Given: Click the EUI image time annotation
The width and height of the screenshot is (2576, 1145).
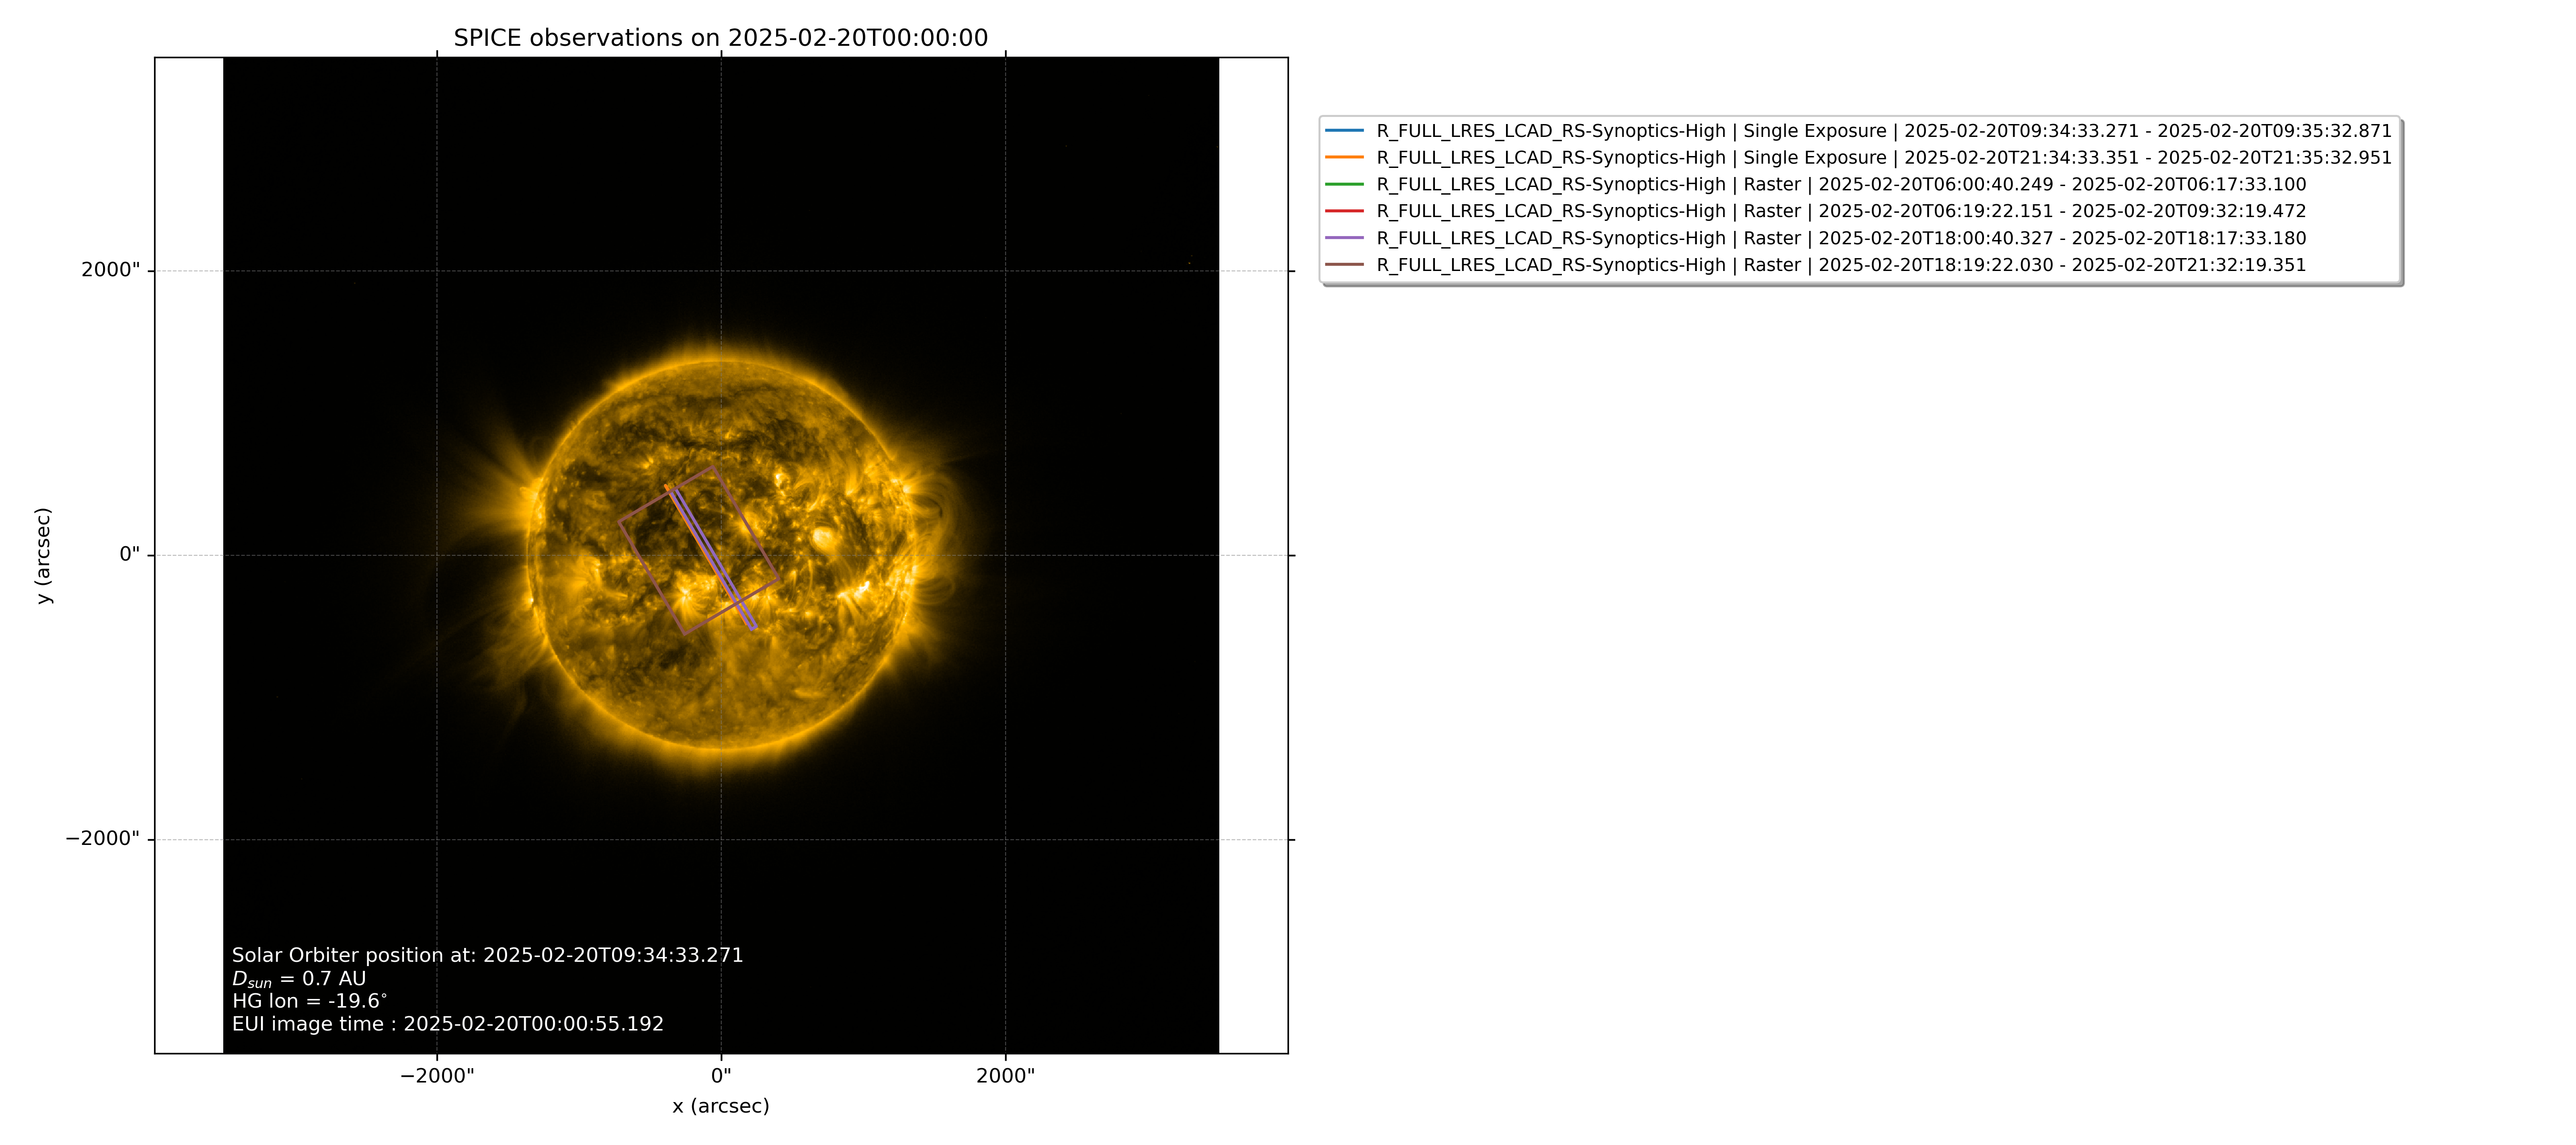Looking at the screenshot, I should [448, 1024].
